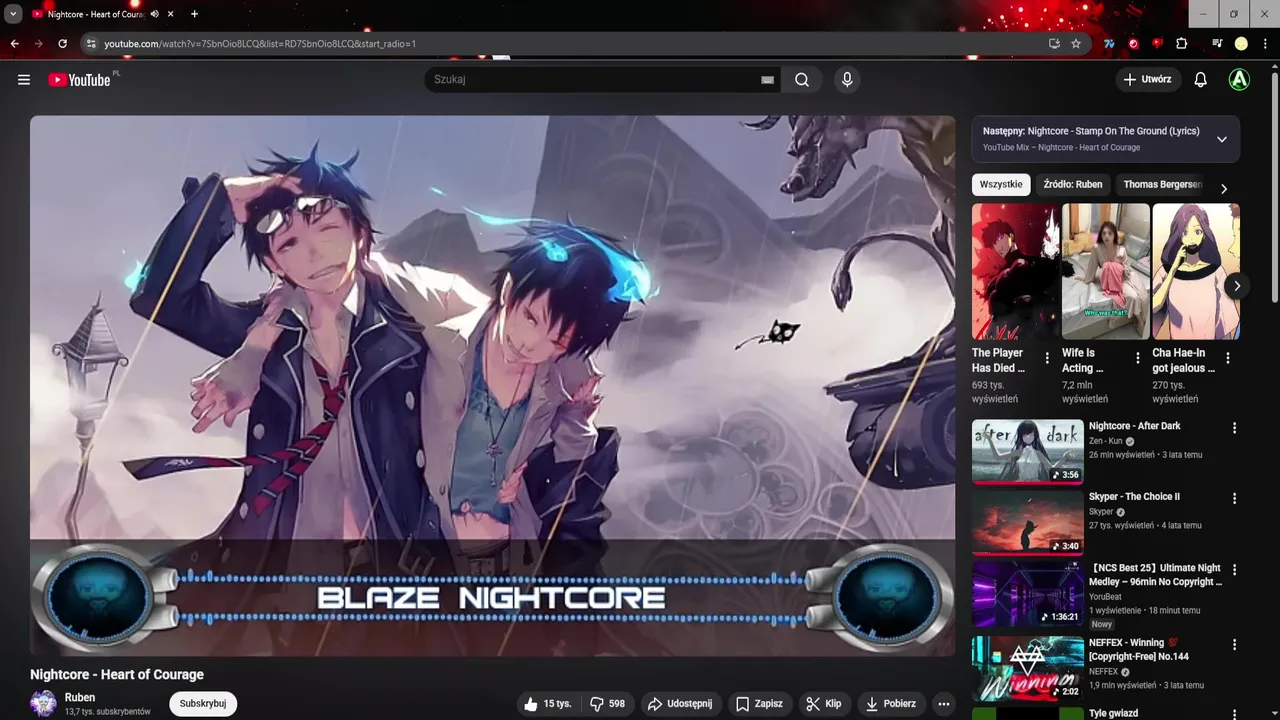The image size is (1280, 720).
Task: Show more filter chips with the arrow
Action: tap(1223, 189)
